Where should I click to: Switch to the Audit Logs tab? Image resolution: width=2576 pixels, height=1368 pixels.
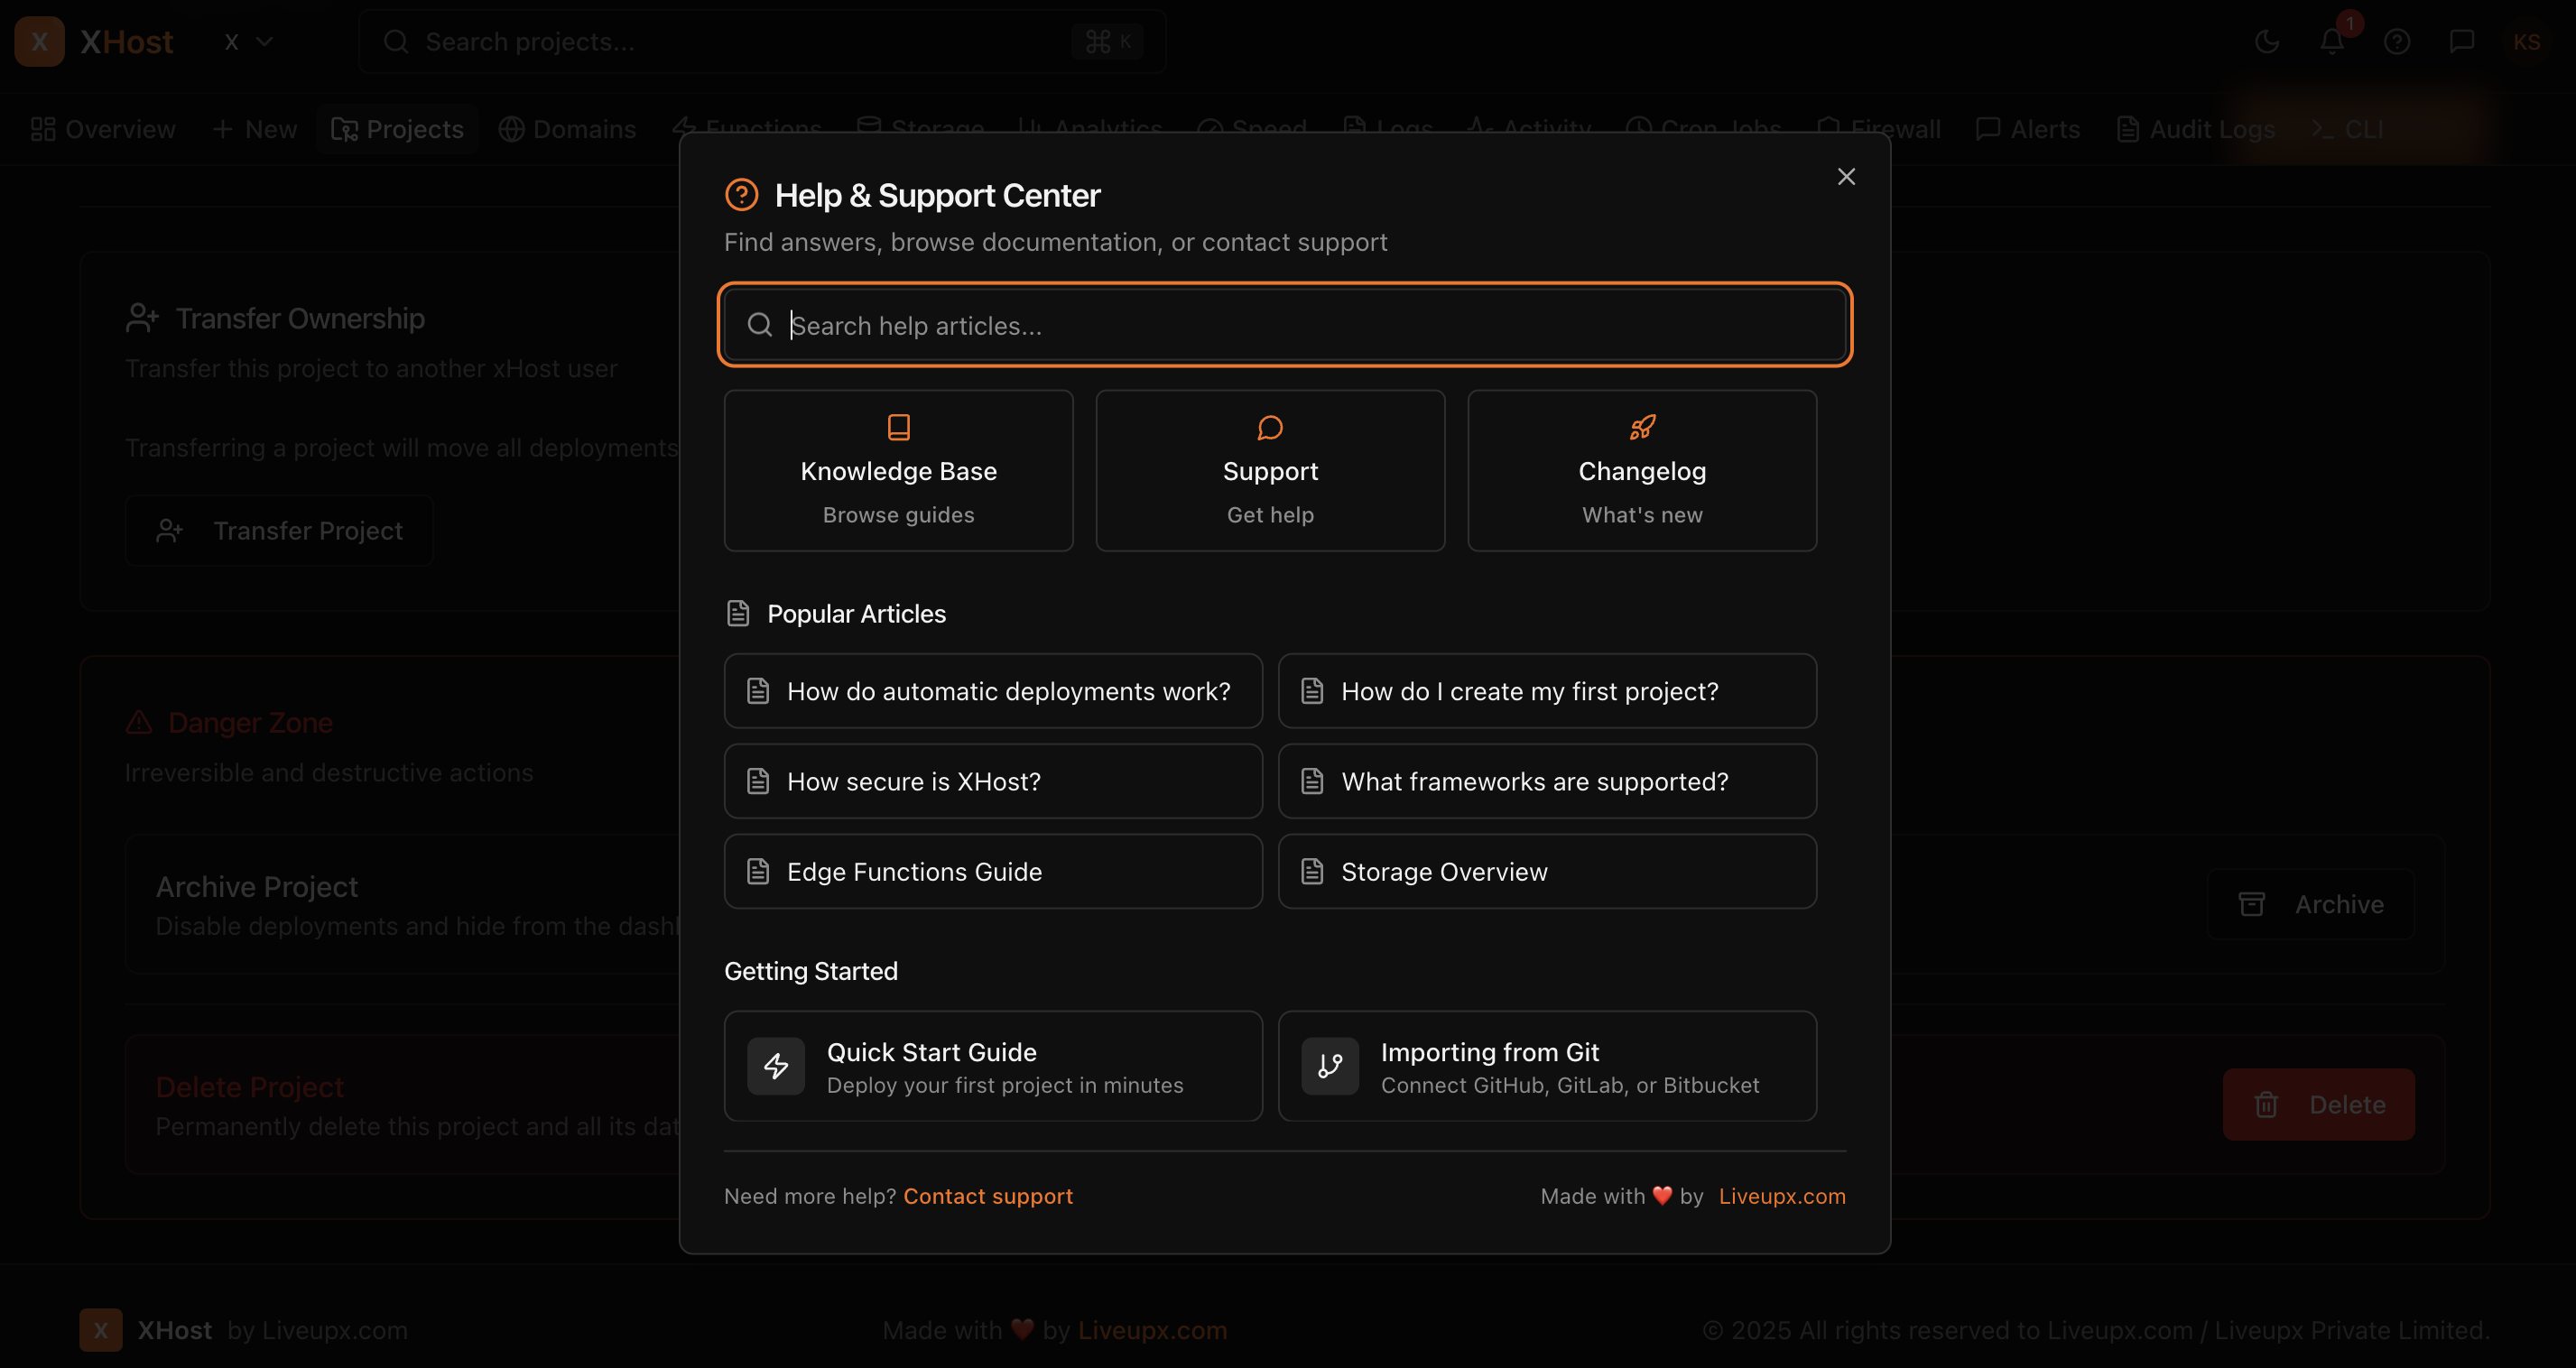(2196, 128)
